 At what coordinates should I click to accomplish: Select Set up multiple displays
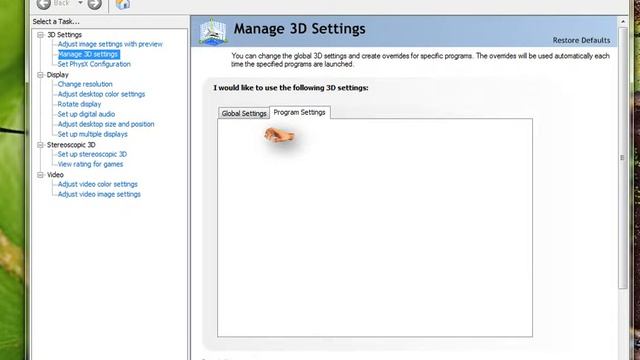point(92,134)
